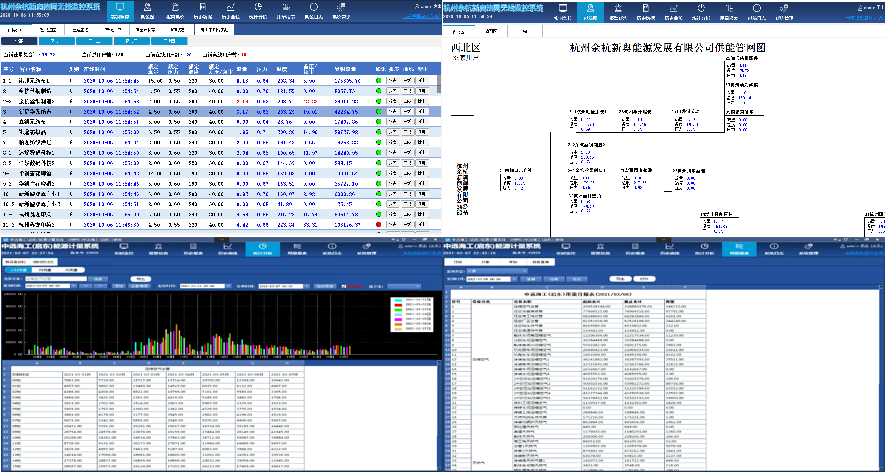The width and height of the screenshot is (887, 473).
Task: Toggle red-labeled checkbox in statistics query bar
Action: pyautogui.click(x=343, y=286)
